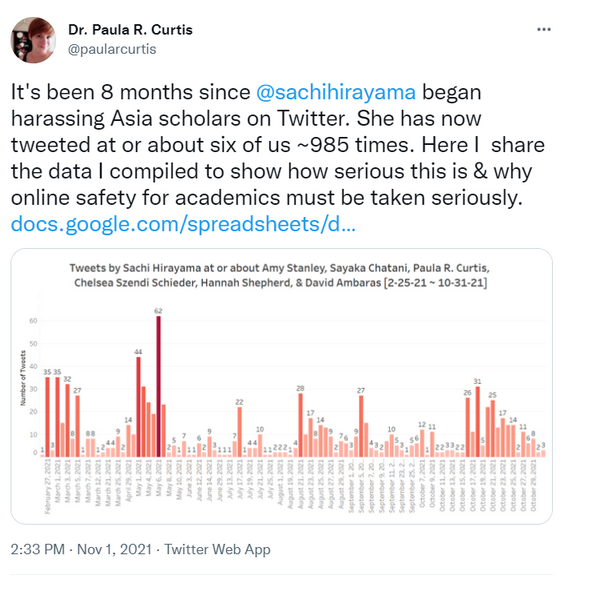This screenshot has width=591, height=596.
Task: Click the Number of Tweets axis label
Action: [23, 378]
